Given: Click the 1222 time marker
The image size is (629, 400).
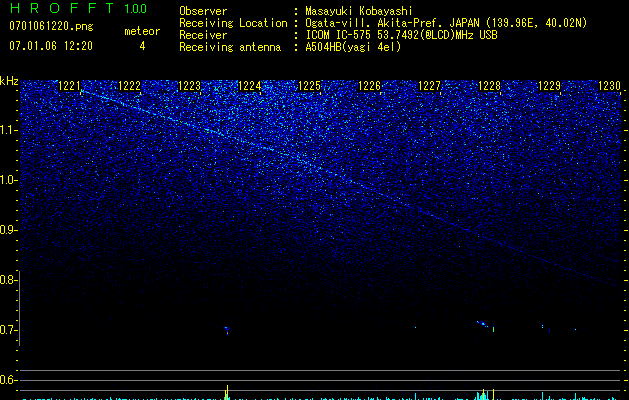Looking at the screenshot, I should point(130,86).
